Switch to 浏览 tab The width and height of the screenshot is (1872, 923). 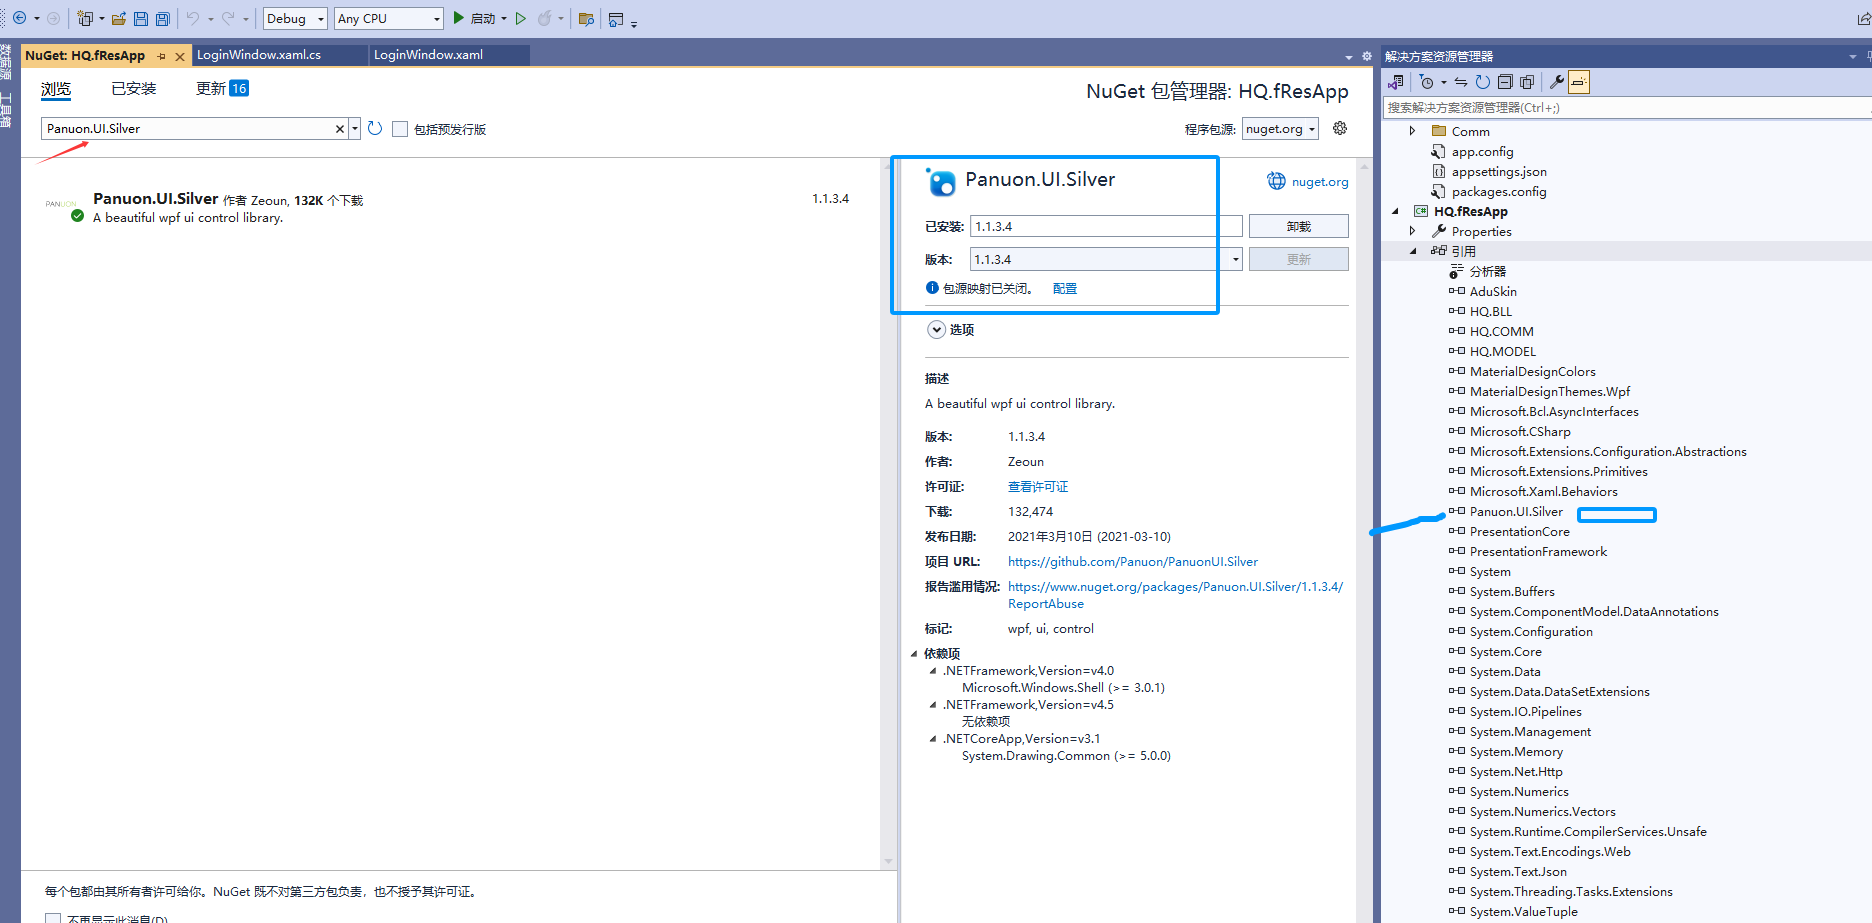56,89
